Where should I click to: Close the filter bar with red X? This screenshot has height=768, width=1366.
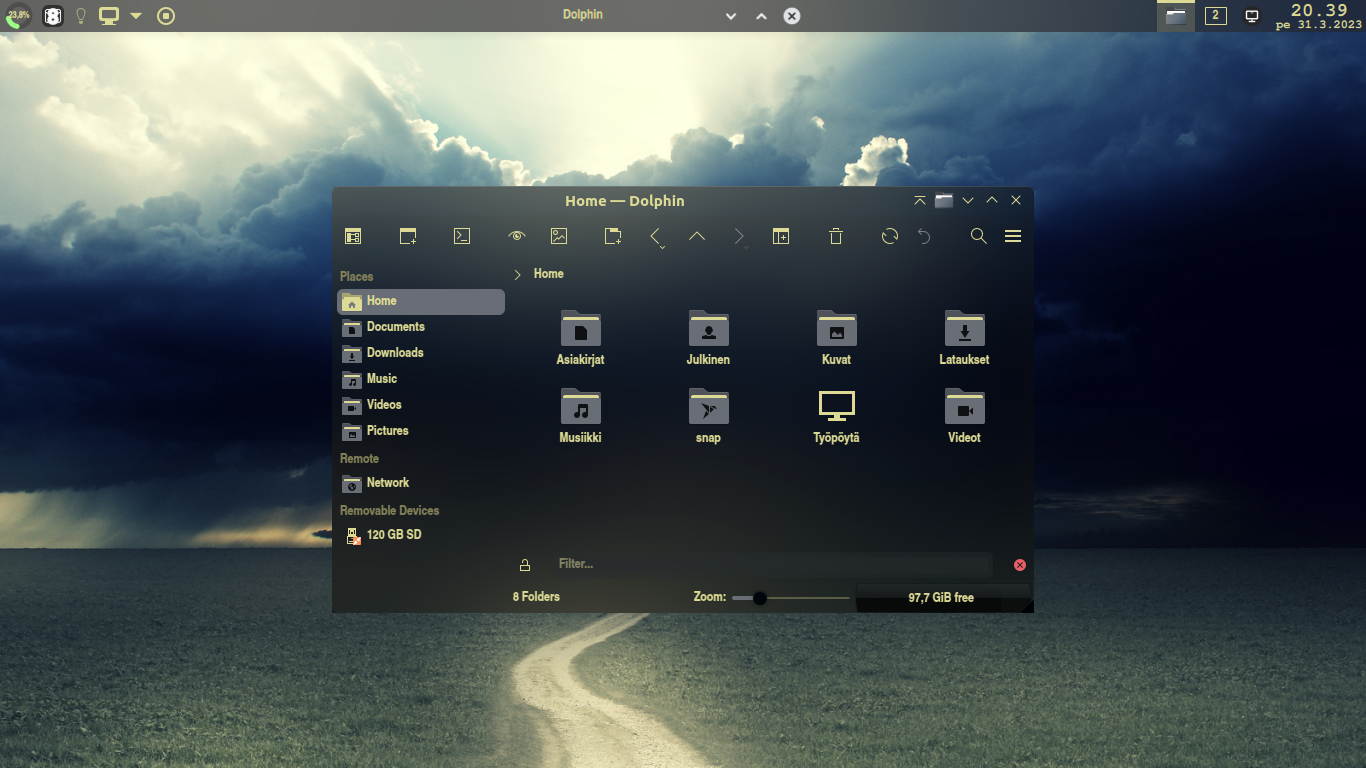[1020, 565]
